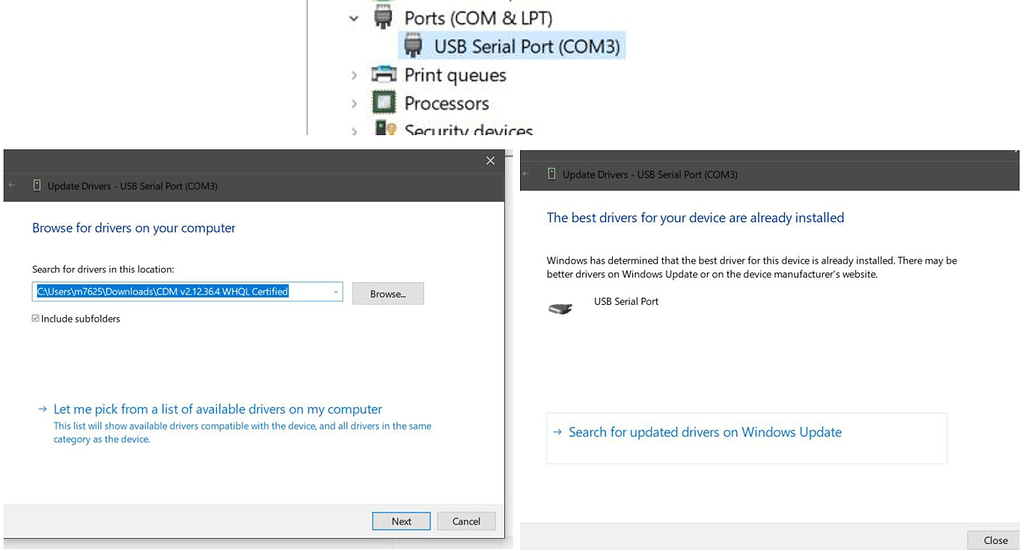
Task: Click Search for updated drivers on Windows Update
Action: [705, 432]
